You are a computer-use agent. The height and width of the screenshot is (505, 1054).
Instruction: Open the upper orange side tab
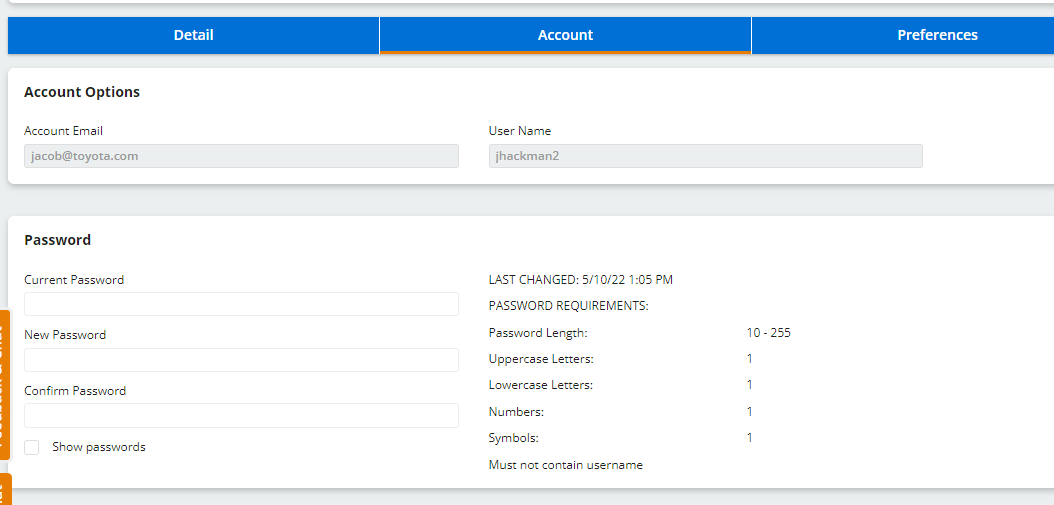(x=4, y=384)
